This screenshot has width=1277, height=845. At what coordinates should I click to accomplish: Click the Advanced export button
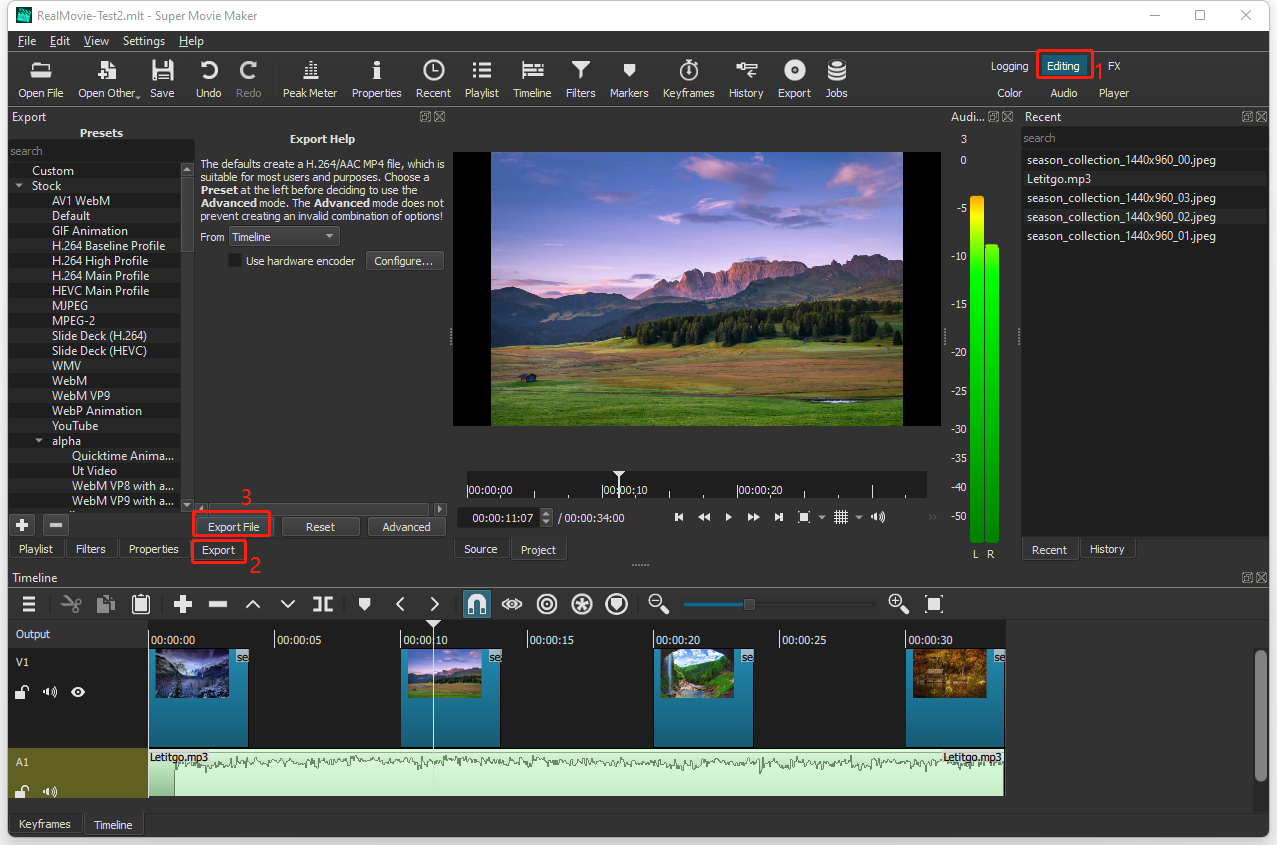coord(406,525)
